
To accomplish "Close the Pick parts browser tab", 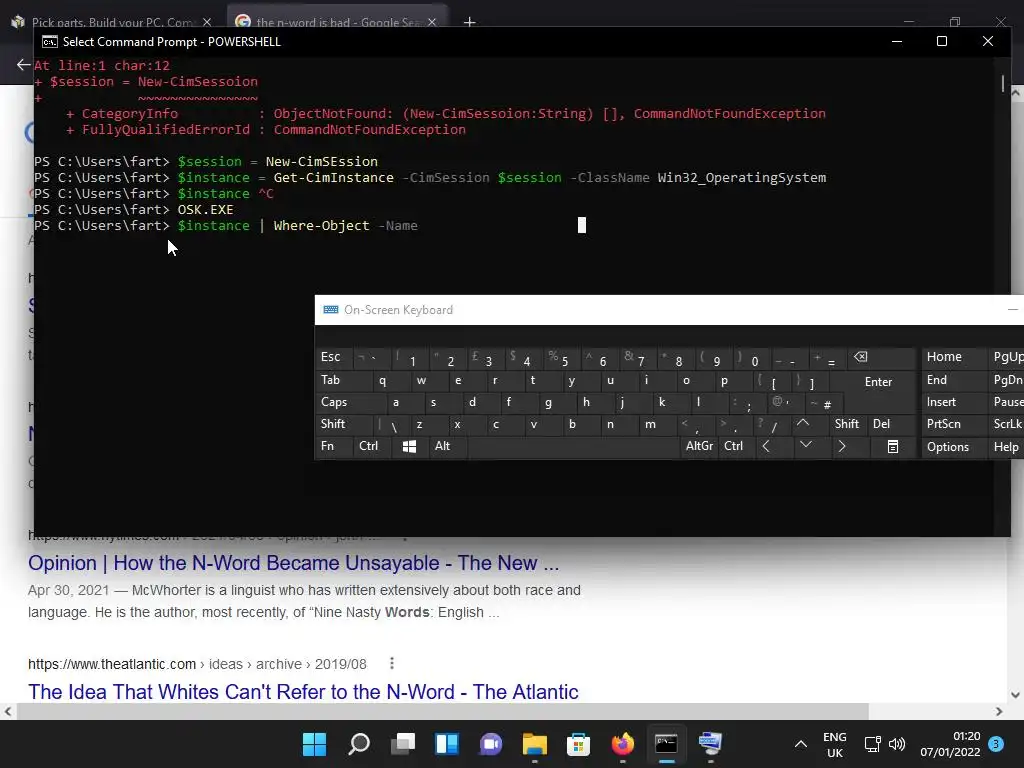I will (207, 22).
